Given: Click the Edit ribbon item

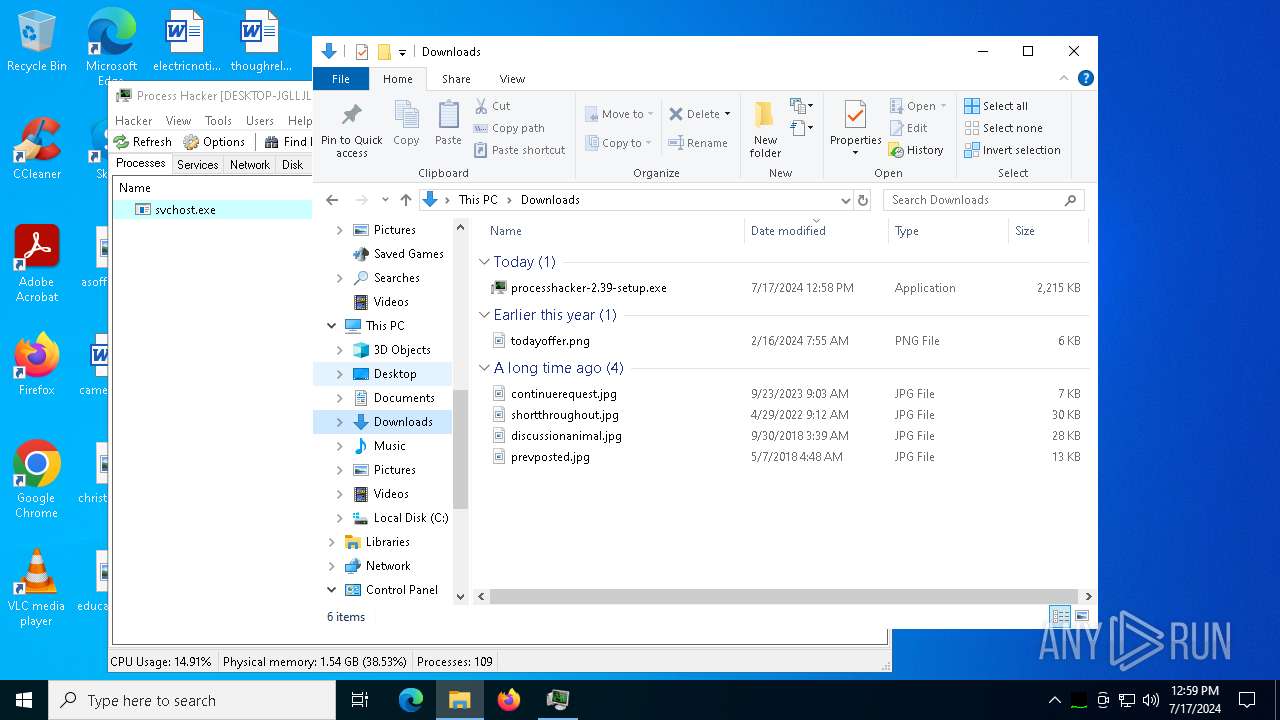Looking at the screenshot, I should click(x=908, y=128).
